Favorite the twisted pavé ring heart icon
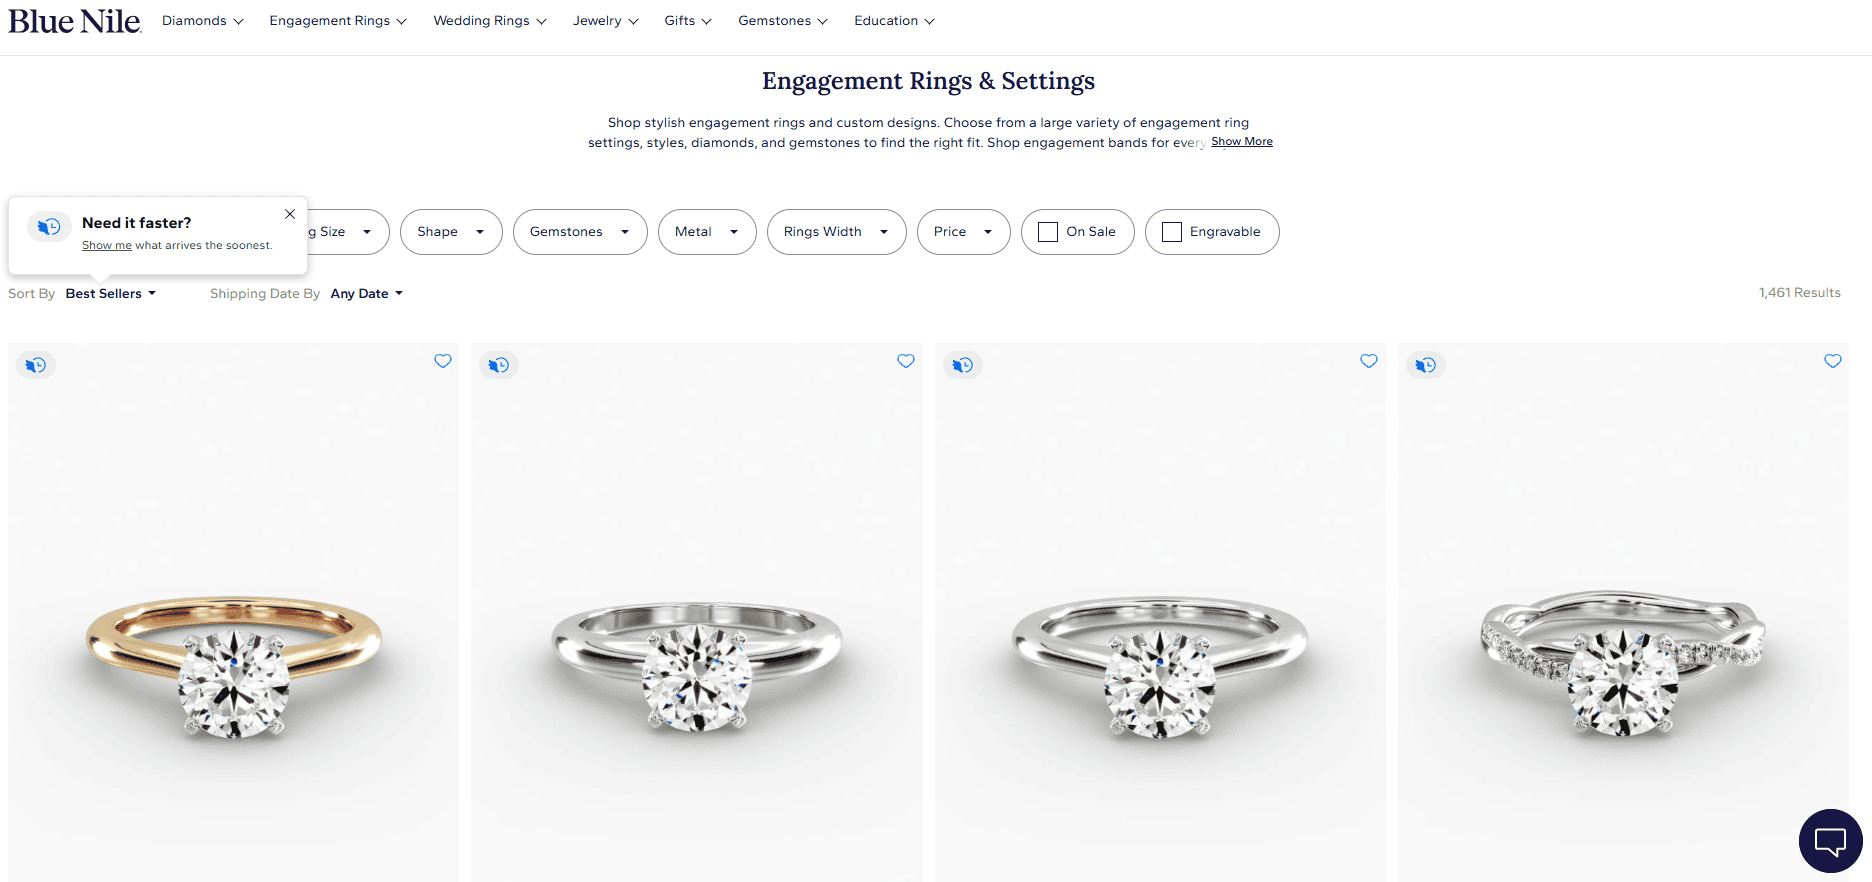Image resolution: width=1872 pixels, height=882 pixels. tap(1833, 361)
